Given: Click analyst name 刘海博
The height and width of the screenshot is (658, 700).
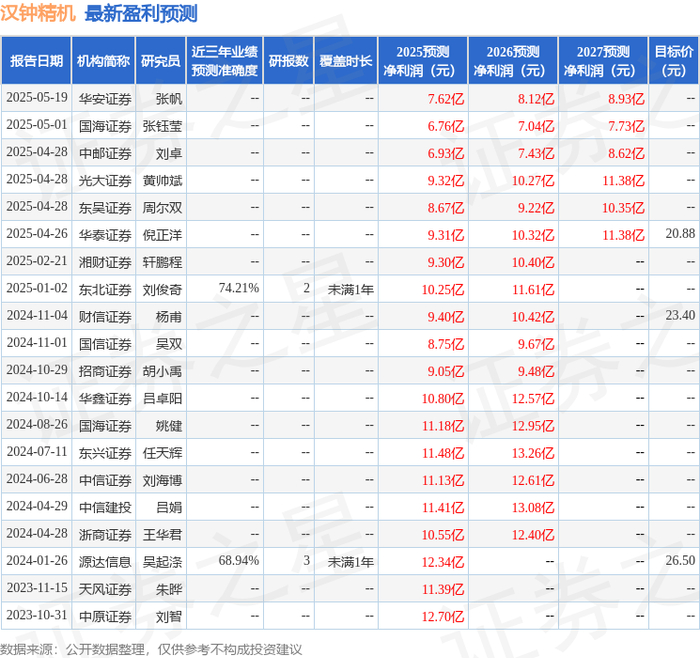Looking at the screenshot, I should tap(162, 480).
